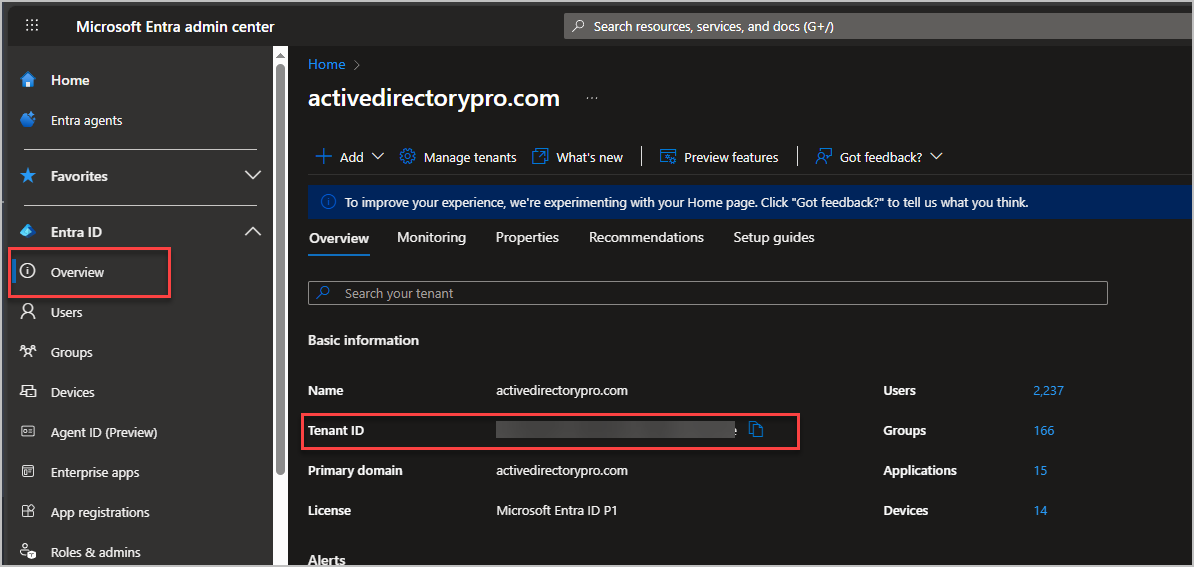
Task: Click the Groups people icon
Action: [x=28, y=352]
